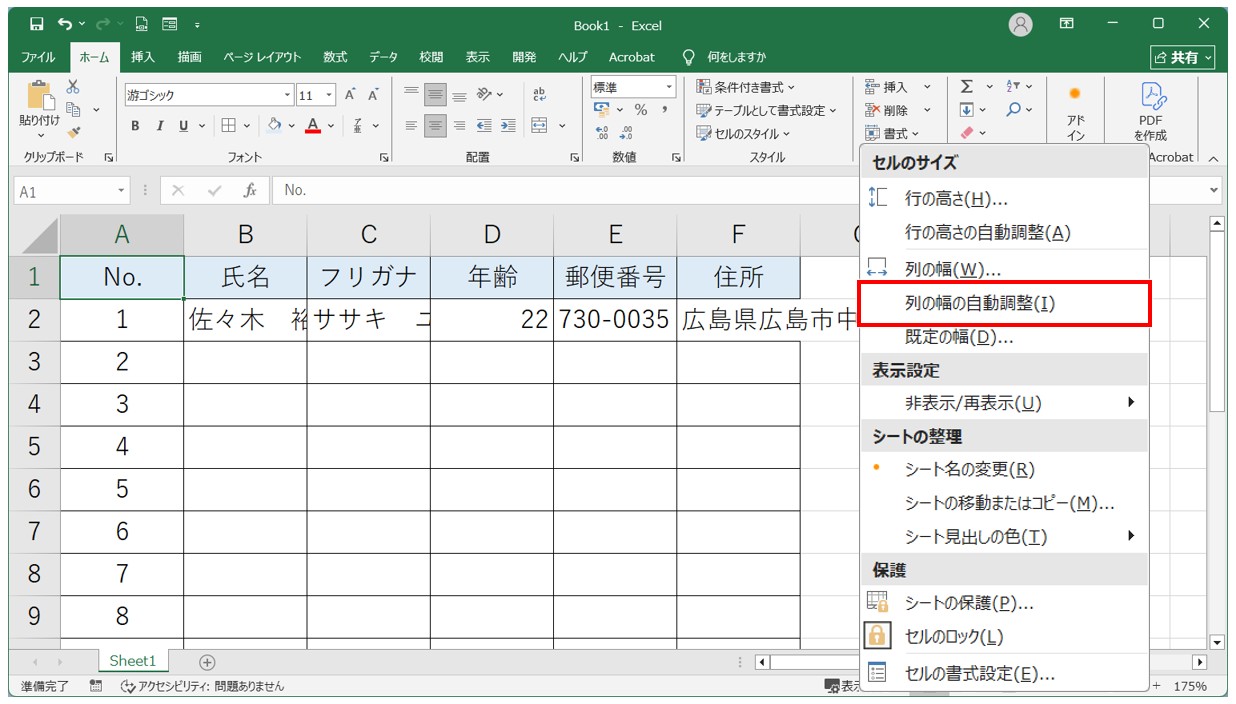
Task: Open Find & Select magnifier icon
Action: (1013, 110)
